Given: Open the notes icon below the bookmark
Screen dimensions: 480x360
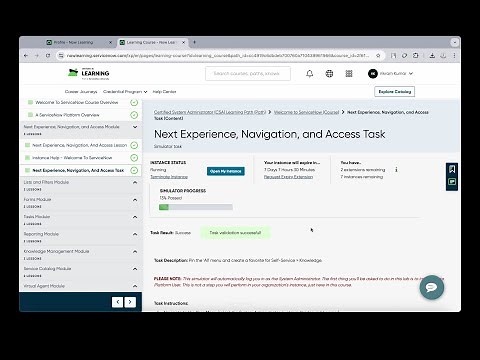Looking at the screenshot, I should pyautogui.click(x=452, y=182).
